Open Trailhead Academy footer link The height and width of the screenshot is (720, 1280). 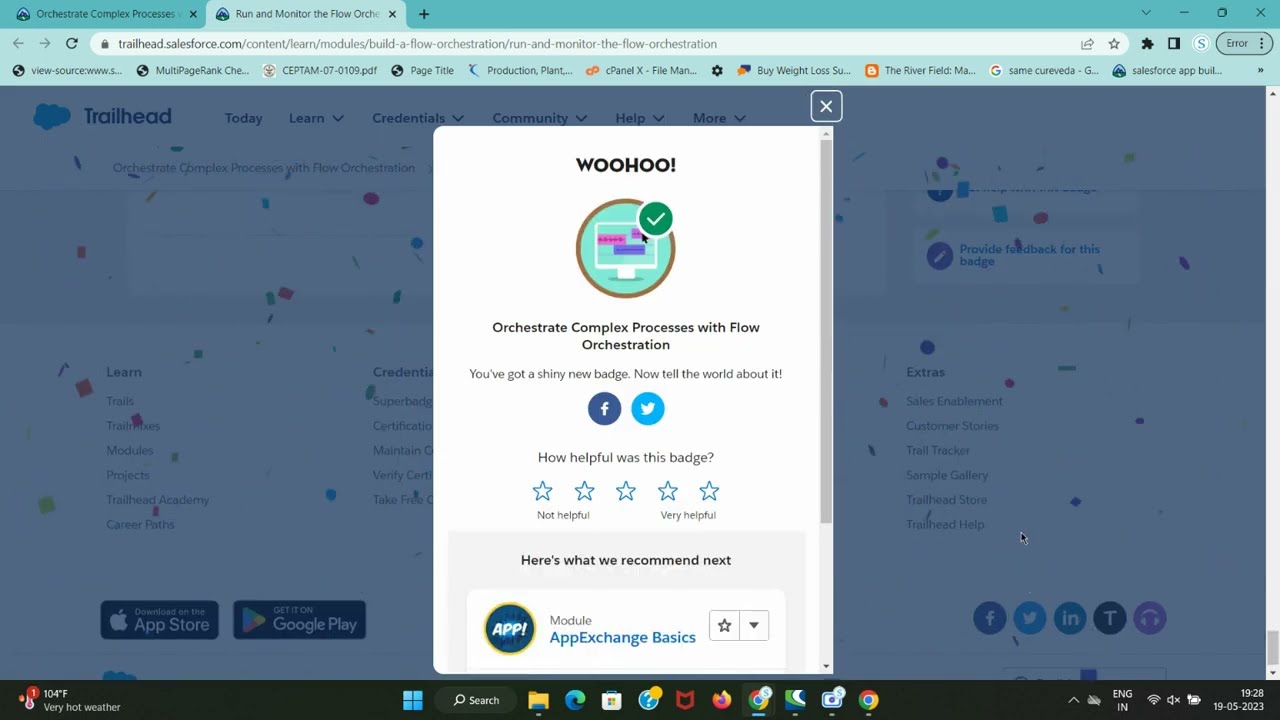[x=158, y=500]
